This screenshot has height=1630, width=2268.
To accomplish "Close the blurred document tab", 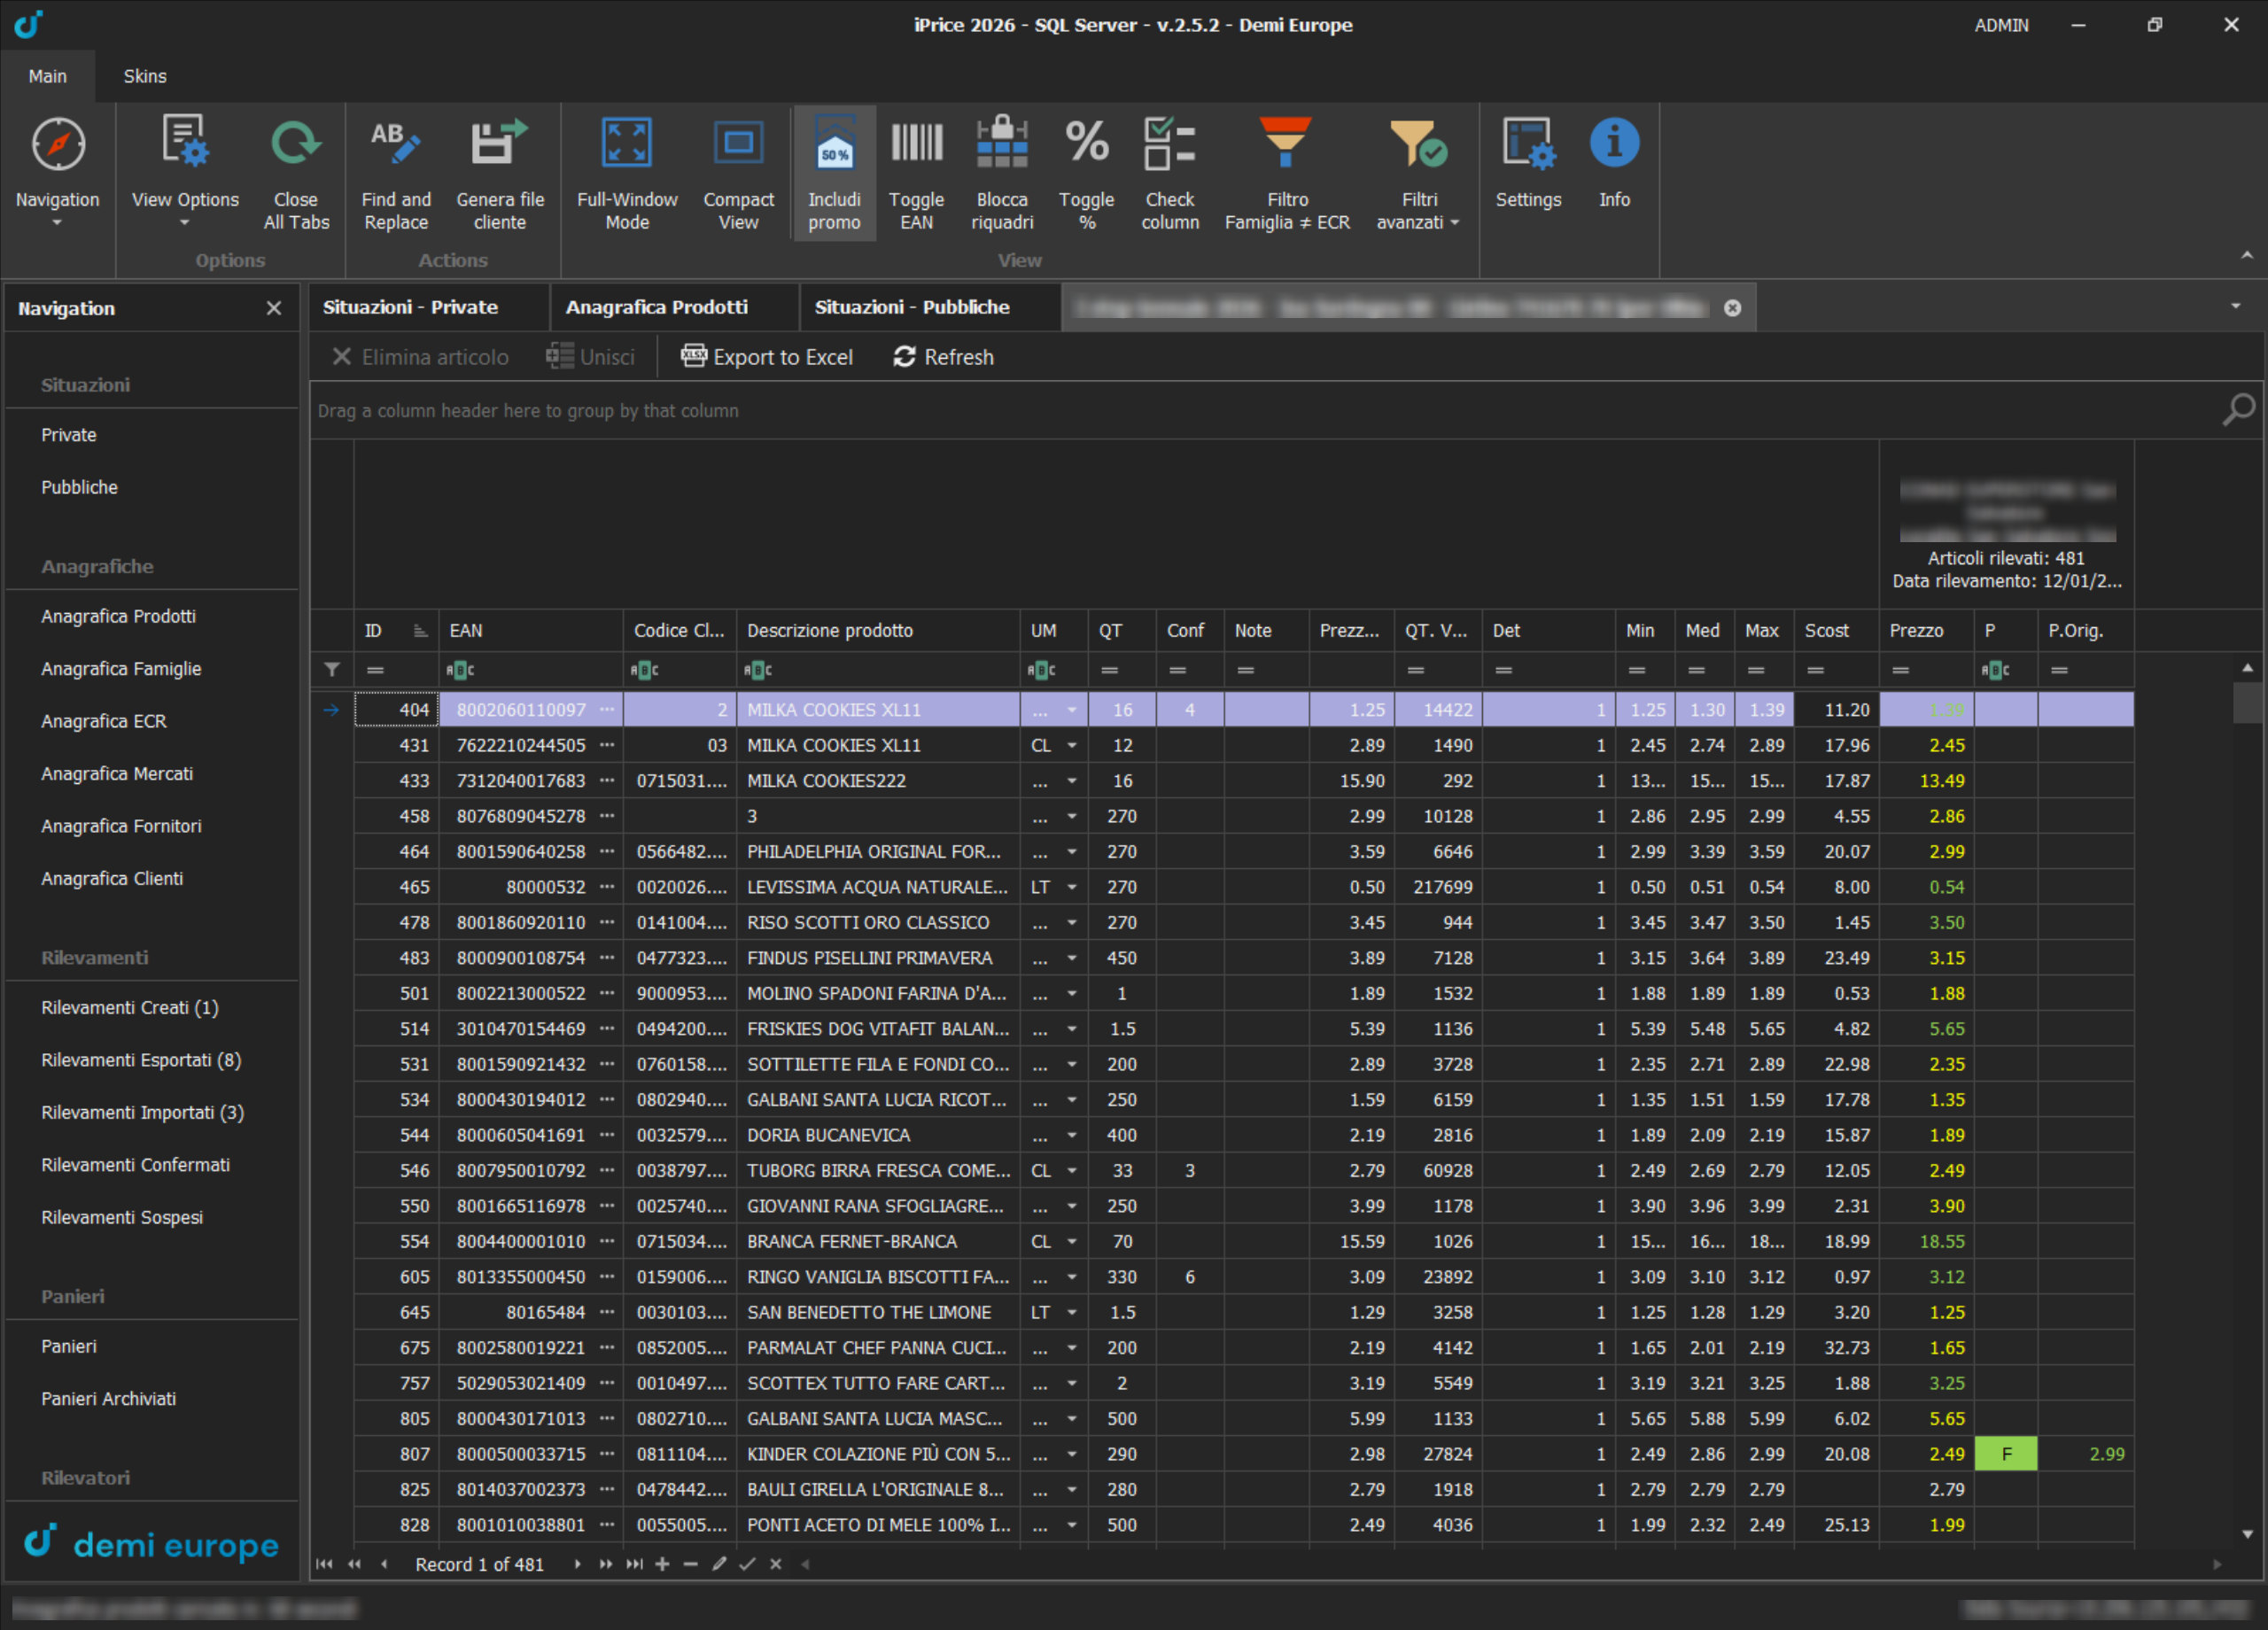I will coord(1732,308).
